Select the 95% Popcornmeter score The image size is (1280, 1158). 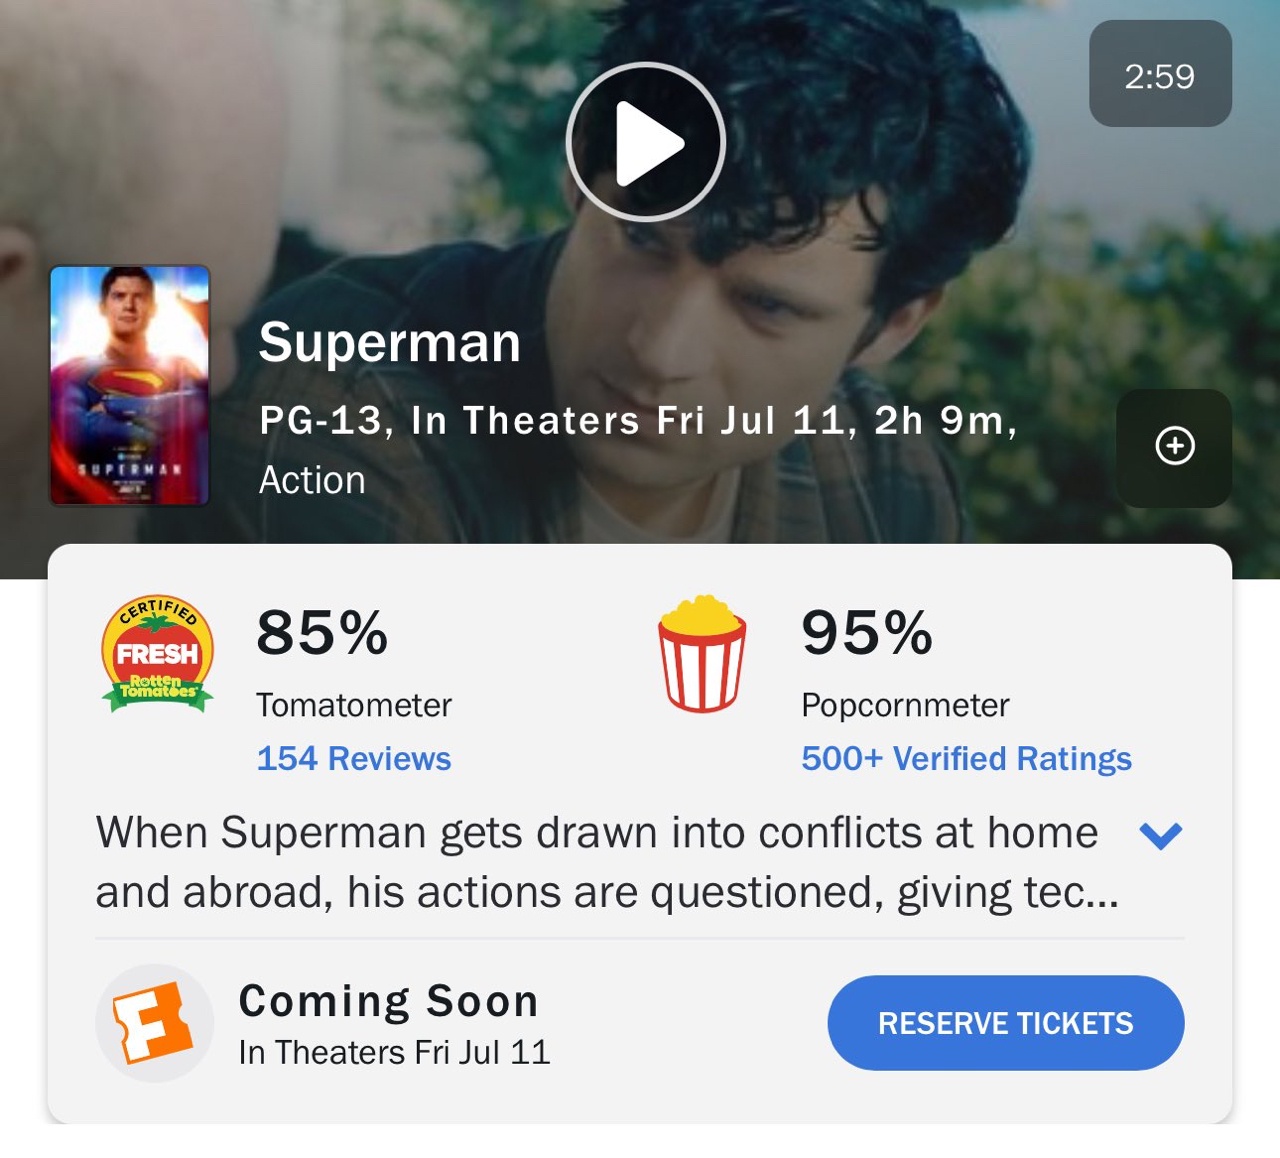coord(867,633)
